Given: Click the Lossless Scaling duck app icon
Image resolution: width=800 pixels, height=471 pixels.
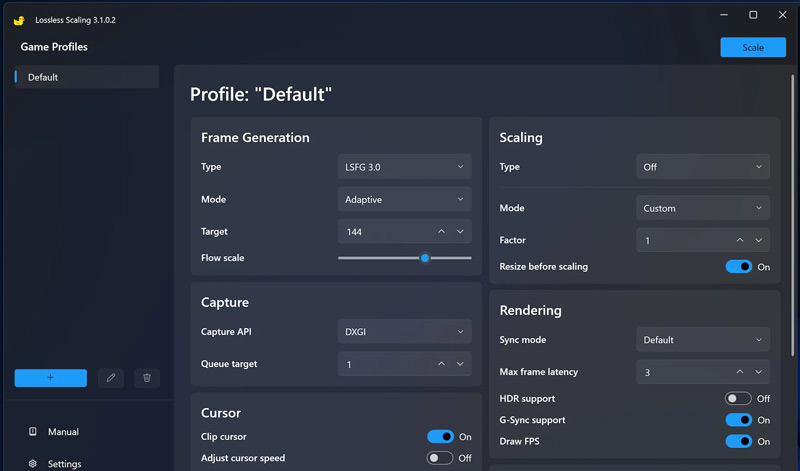Looking at the screenshot, I should 19,20.
